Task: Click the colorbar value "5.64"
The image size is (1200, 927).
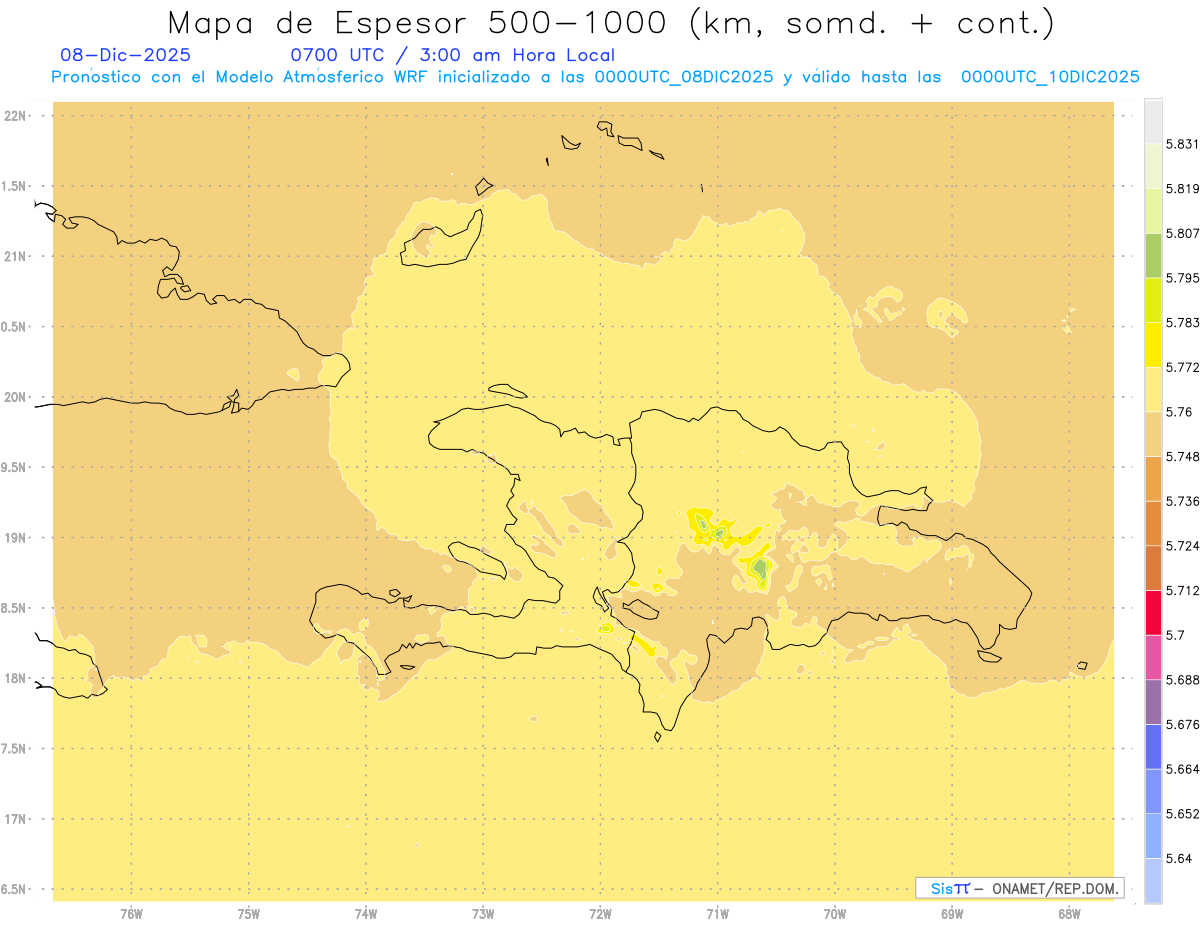Action: click(x=1179, y=858)
